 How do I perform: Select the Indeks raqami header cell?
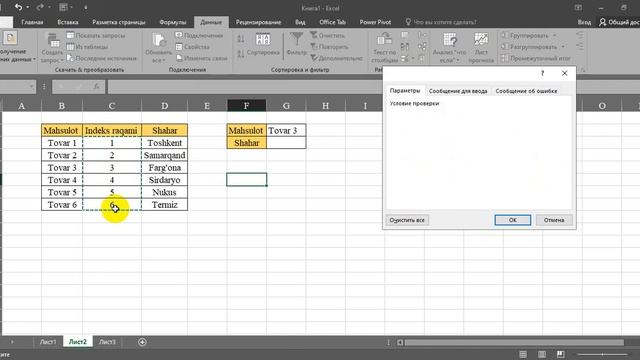click(x=111, y=131)
